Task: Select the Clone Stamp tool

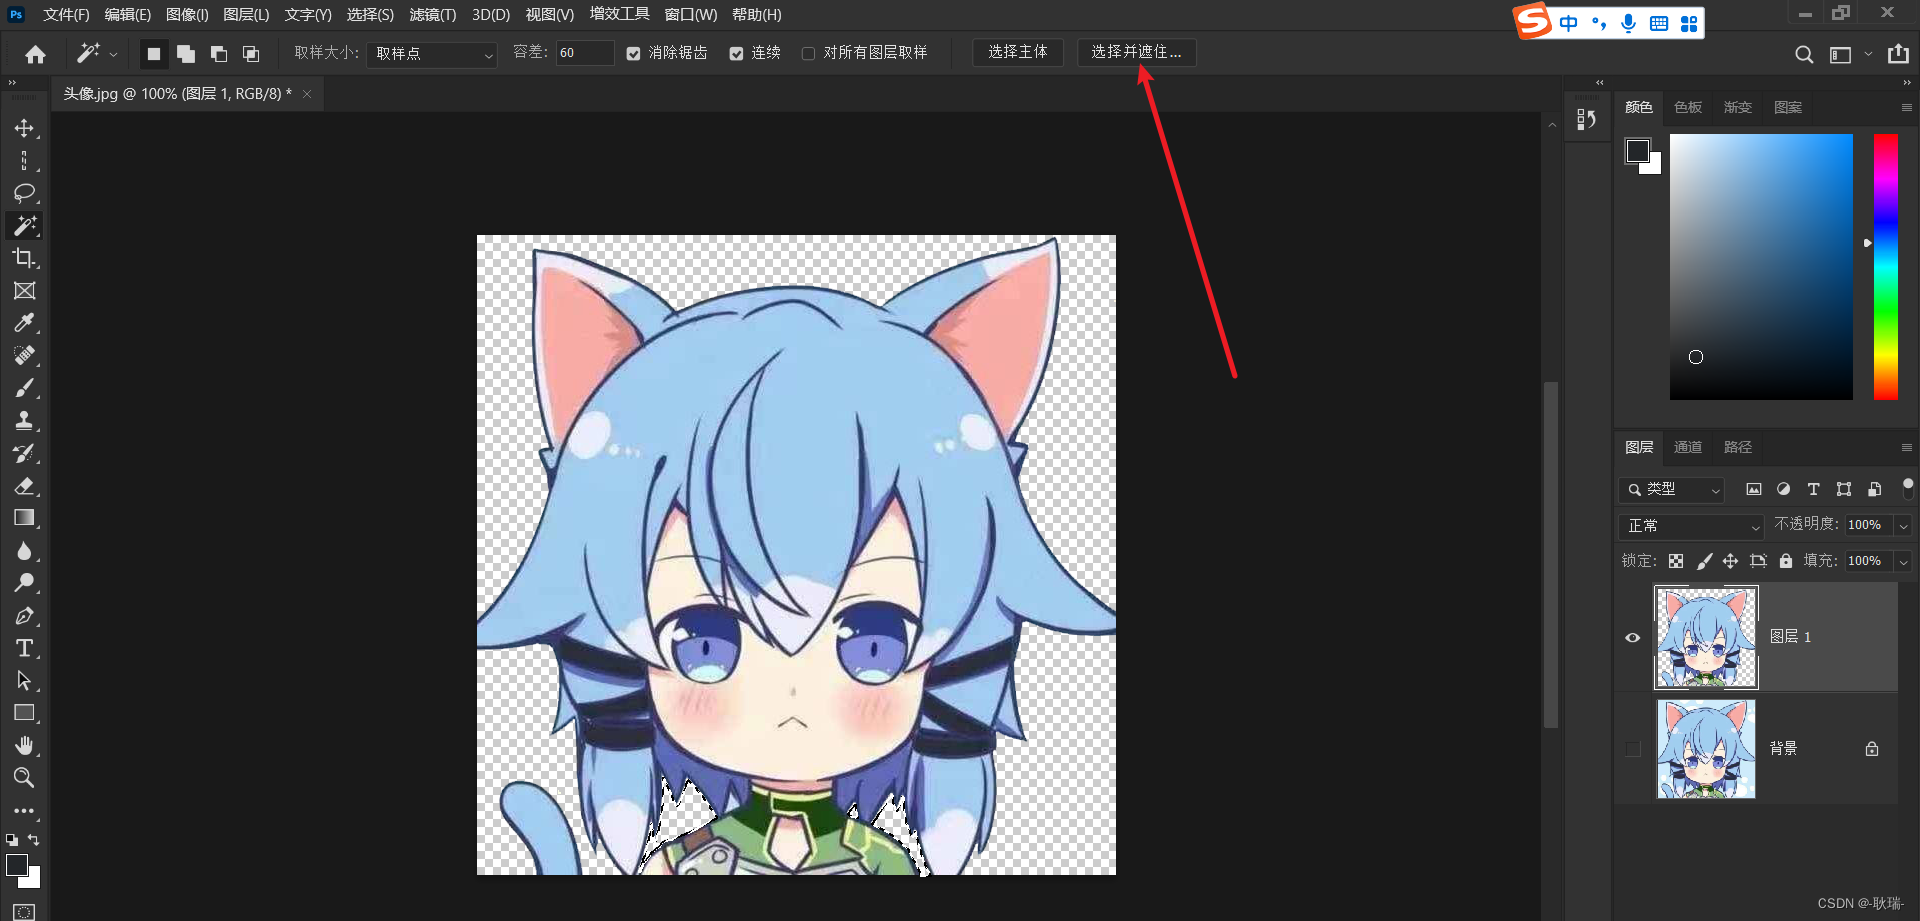Action: (24, 421)
